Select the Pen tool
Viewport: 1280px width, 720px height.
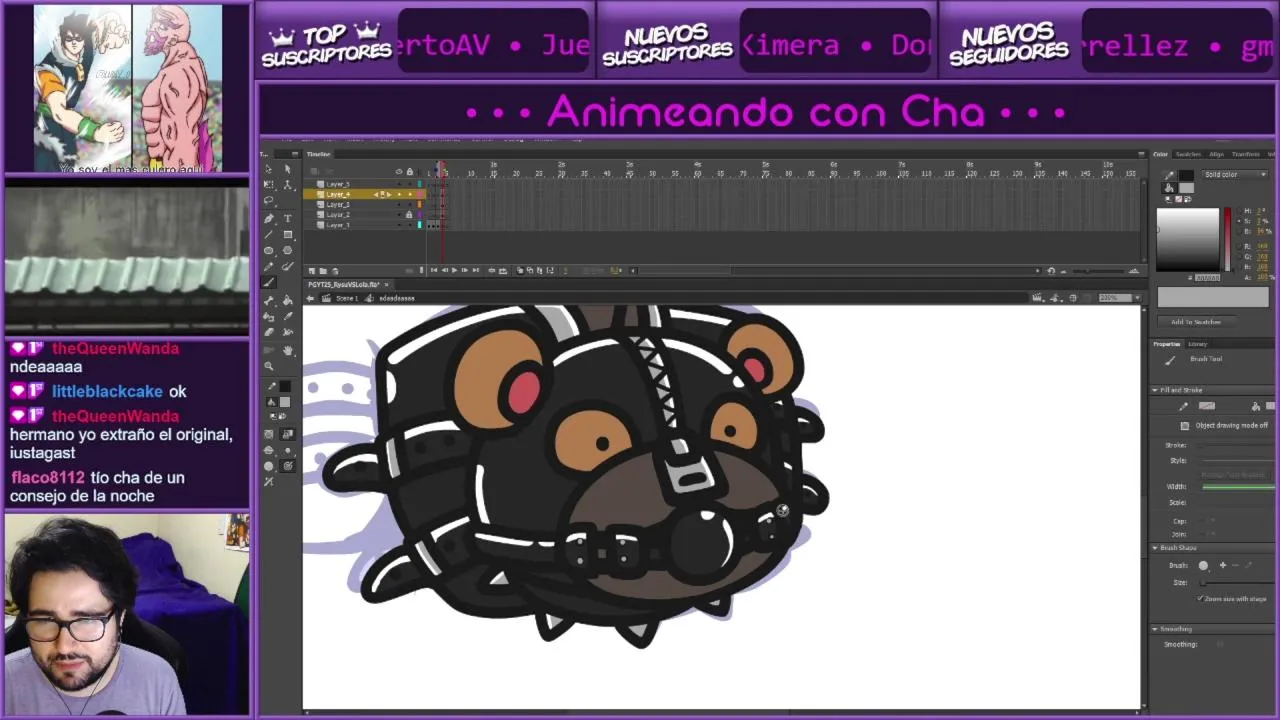click(x=268, y=218)
